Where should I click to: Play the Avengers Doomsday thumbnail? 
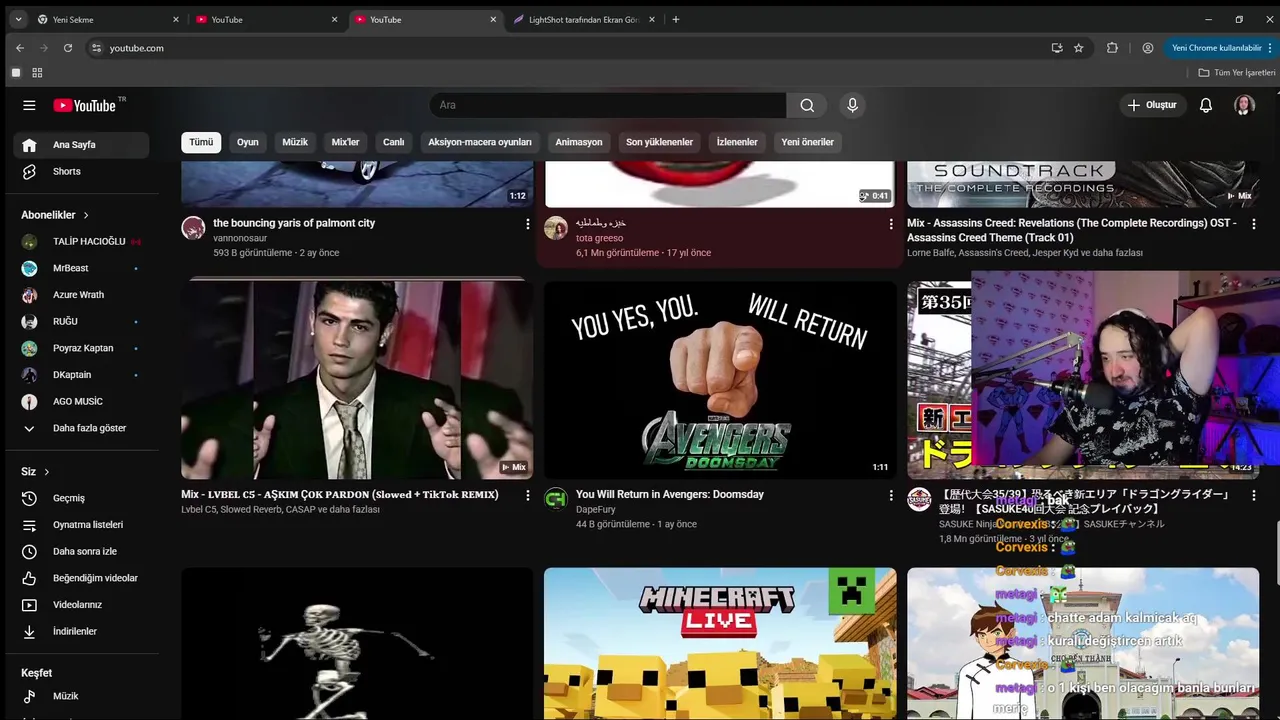pyautogui.click(x=720, y=380)
